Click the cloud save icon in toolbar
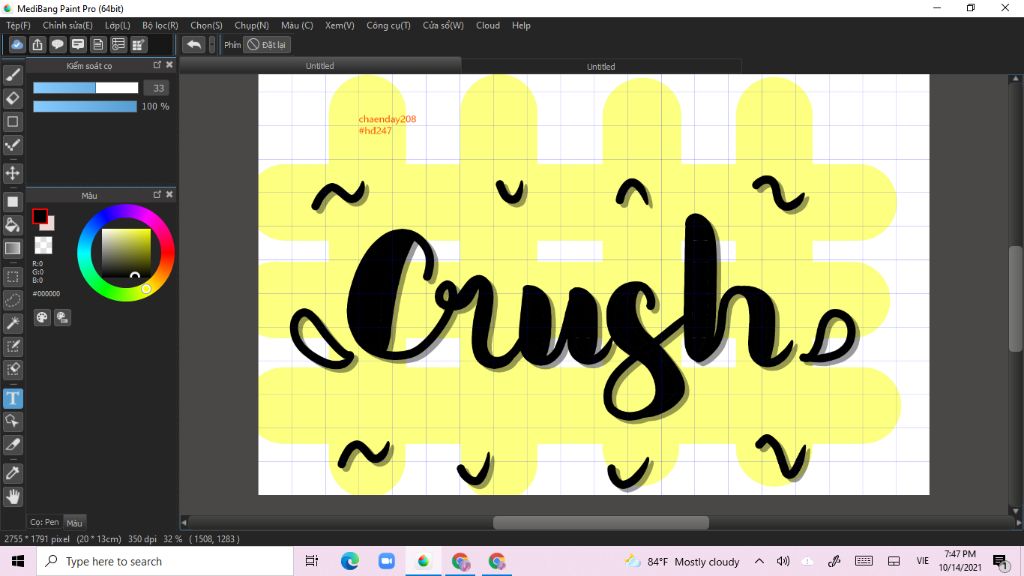The height and width of the screenshot is (576, 1024). 17,44
